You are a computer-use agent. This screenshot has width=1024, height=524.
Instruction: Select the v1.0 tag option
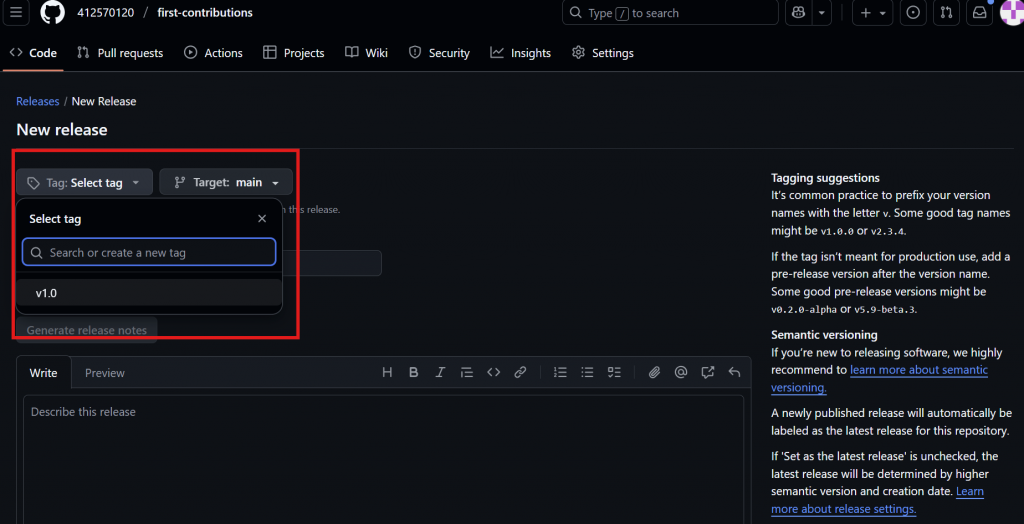point(149,293)
